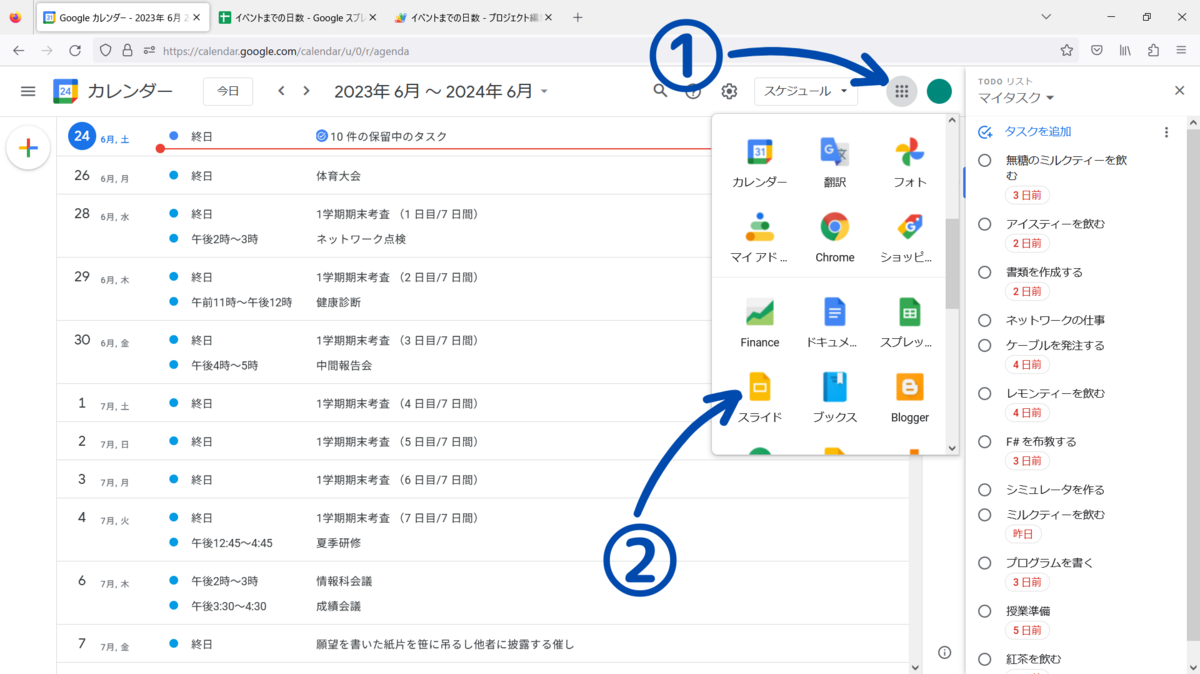Image resolution: width=1200 pixels, height=674 pixels.
Task: Open the calendar main hamburger menu
Action: (x=28, y=91)
